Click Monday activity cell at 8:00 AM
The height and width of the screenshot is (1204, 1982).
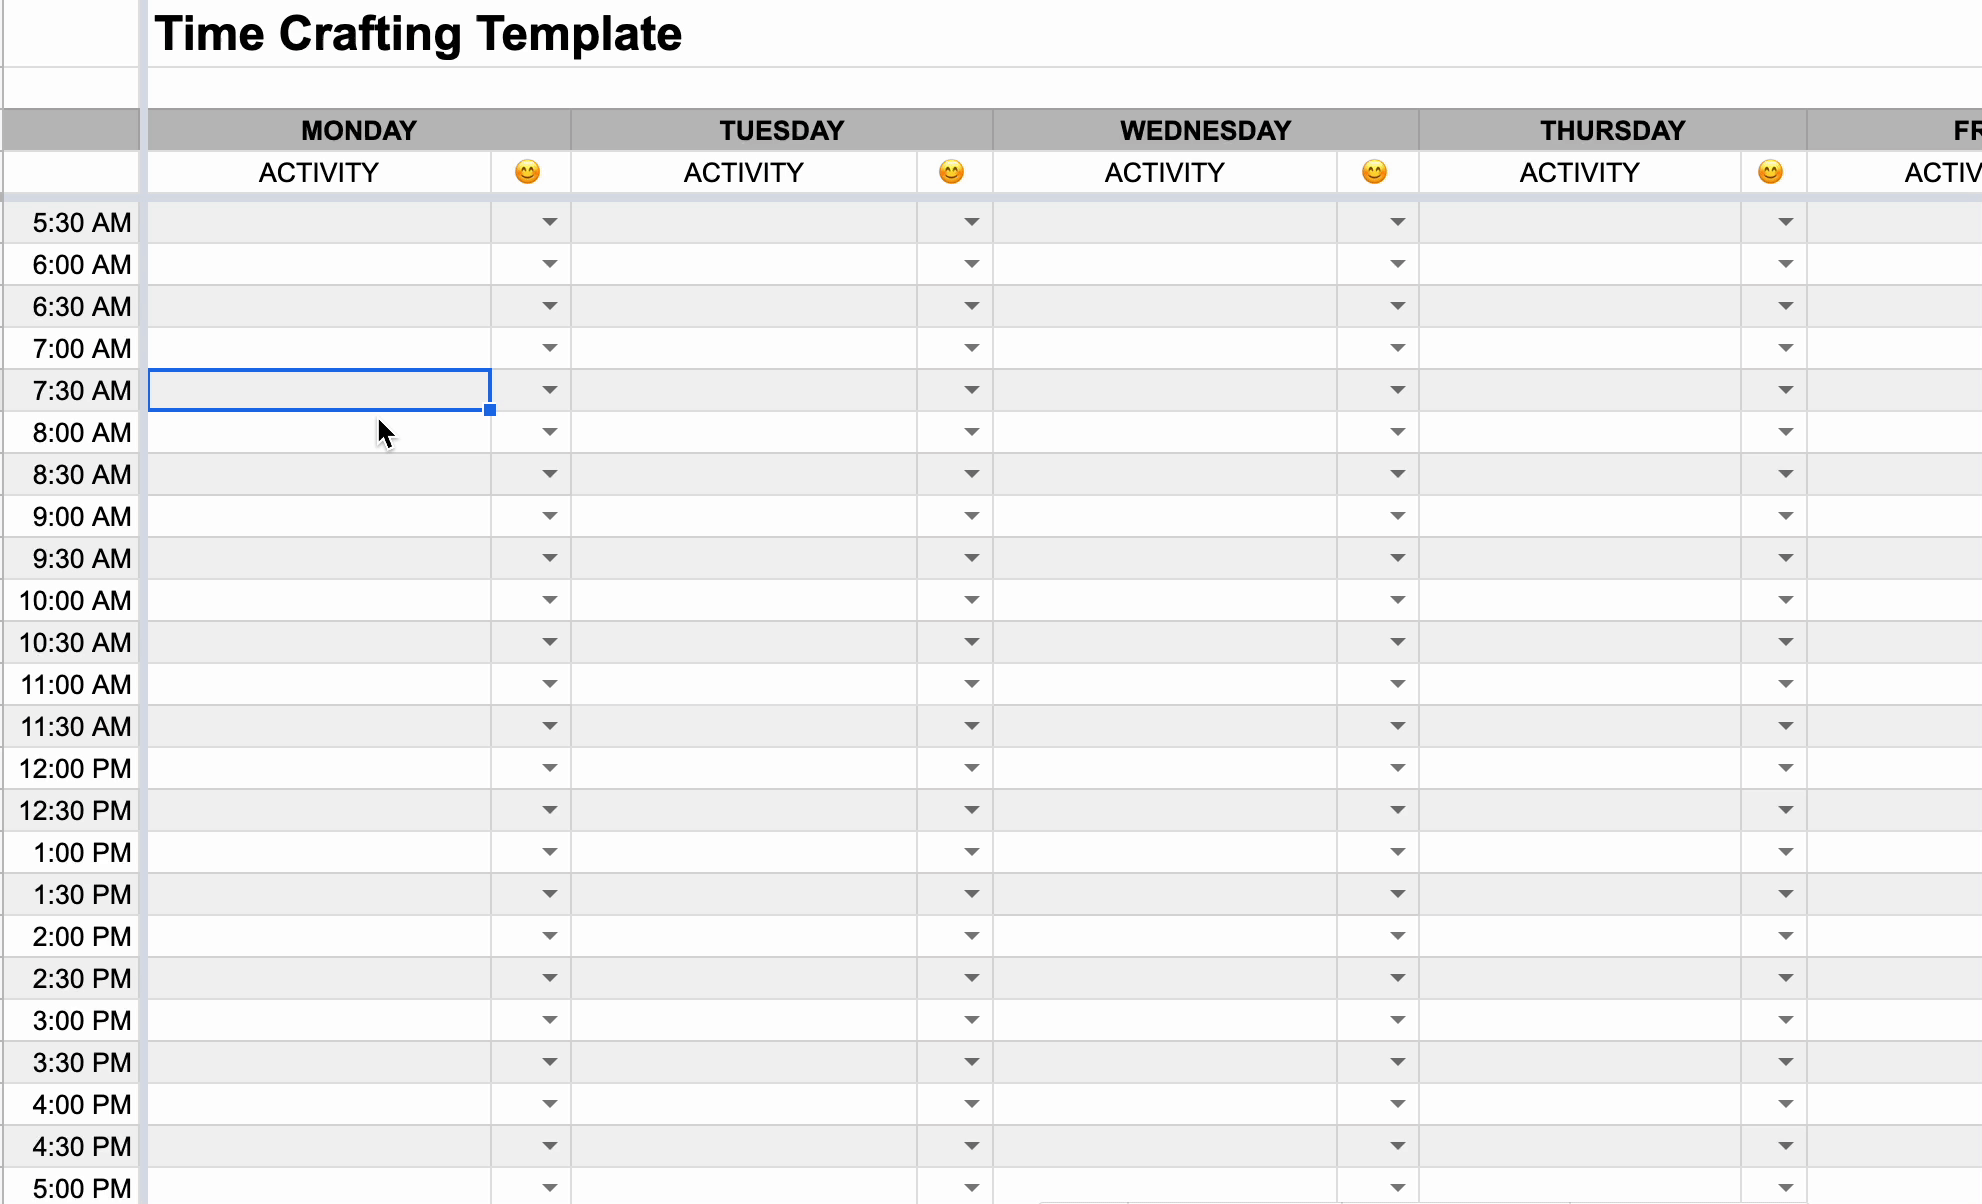point(319,432)
